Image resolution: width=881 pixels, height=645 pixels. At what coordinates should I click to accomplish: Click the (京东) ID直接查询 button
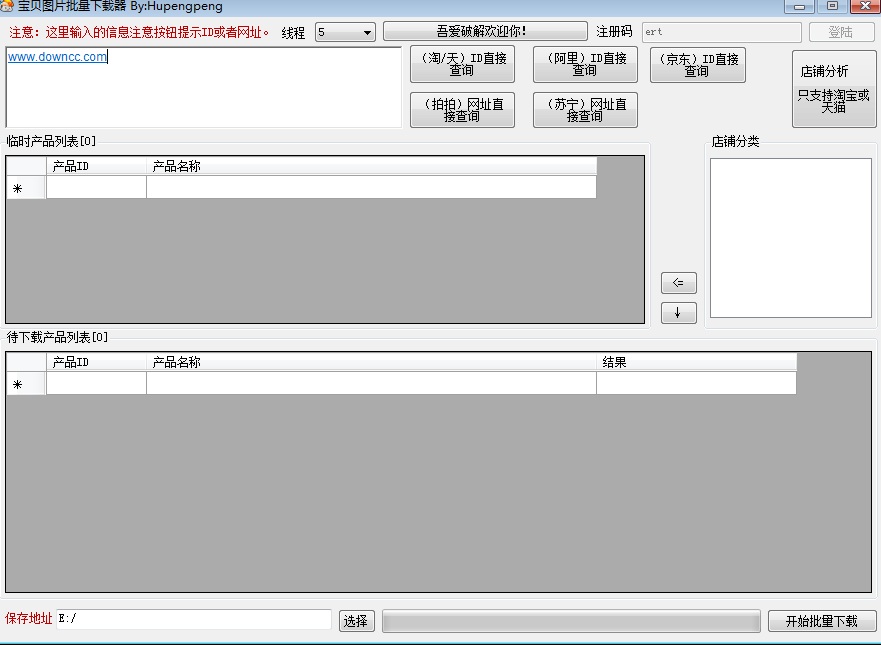click(x=697, y=65)
